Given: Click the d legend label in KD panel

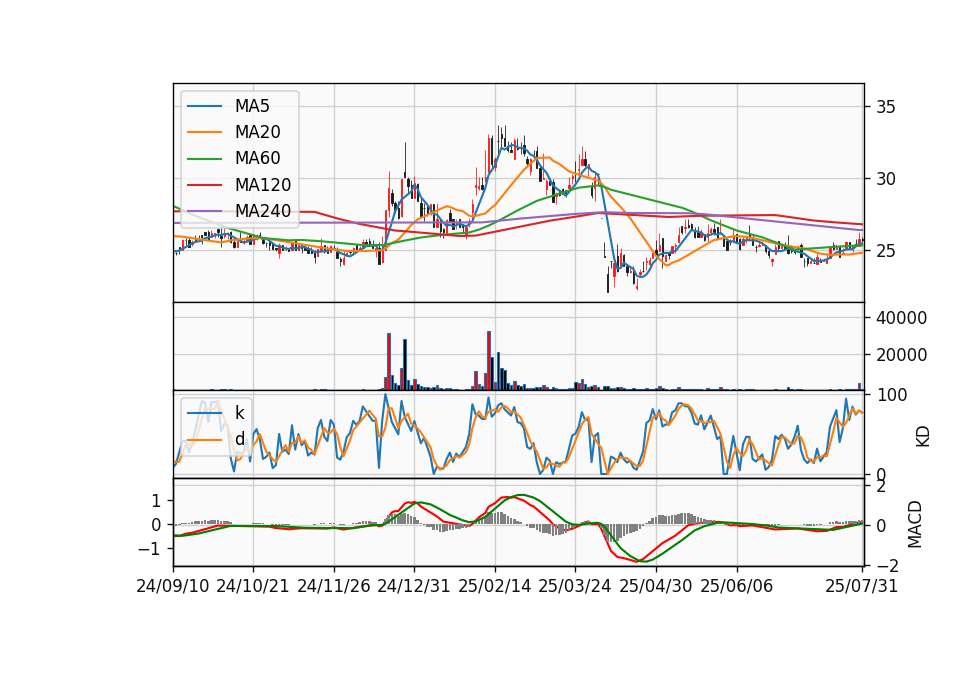Looking at the screenshot, I should [x=239, y=438].
